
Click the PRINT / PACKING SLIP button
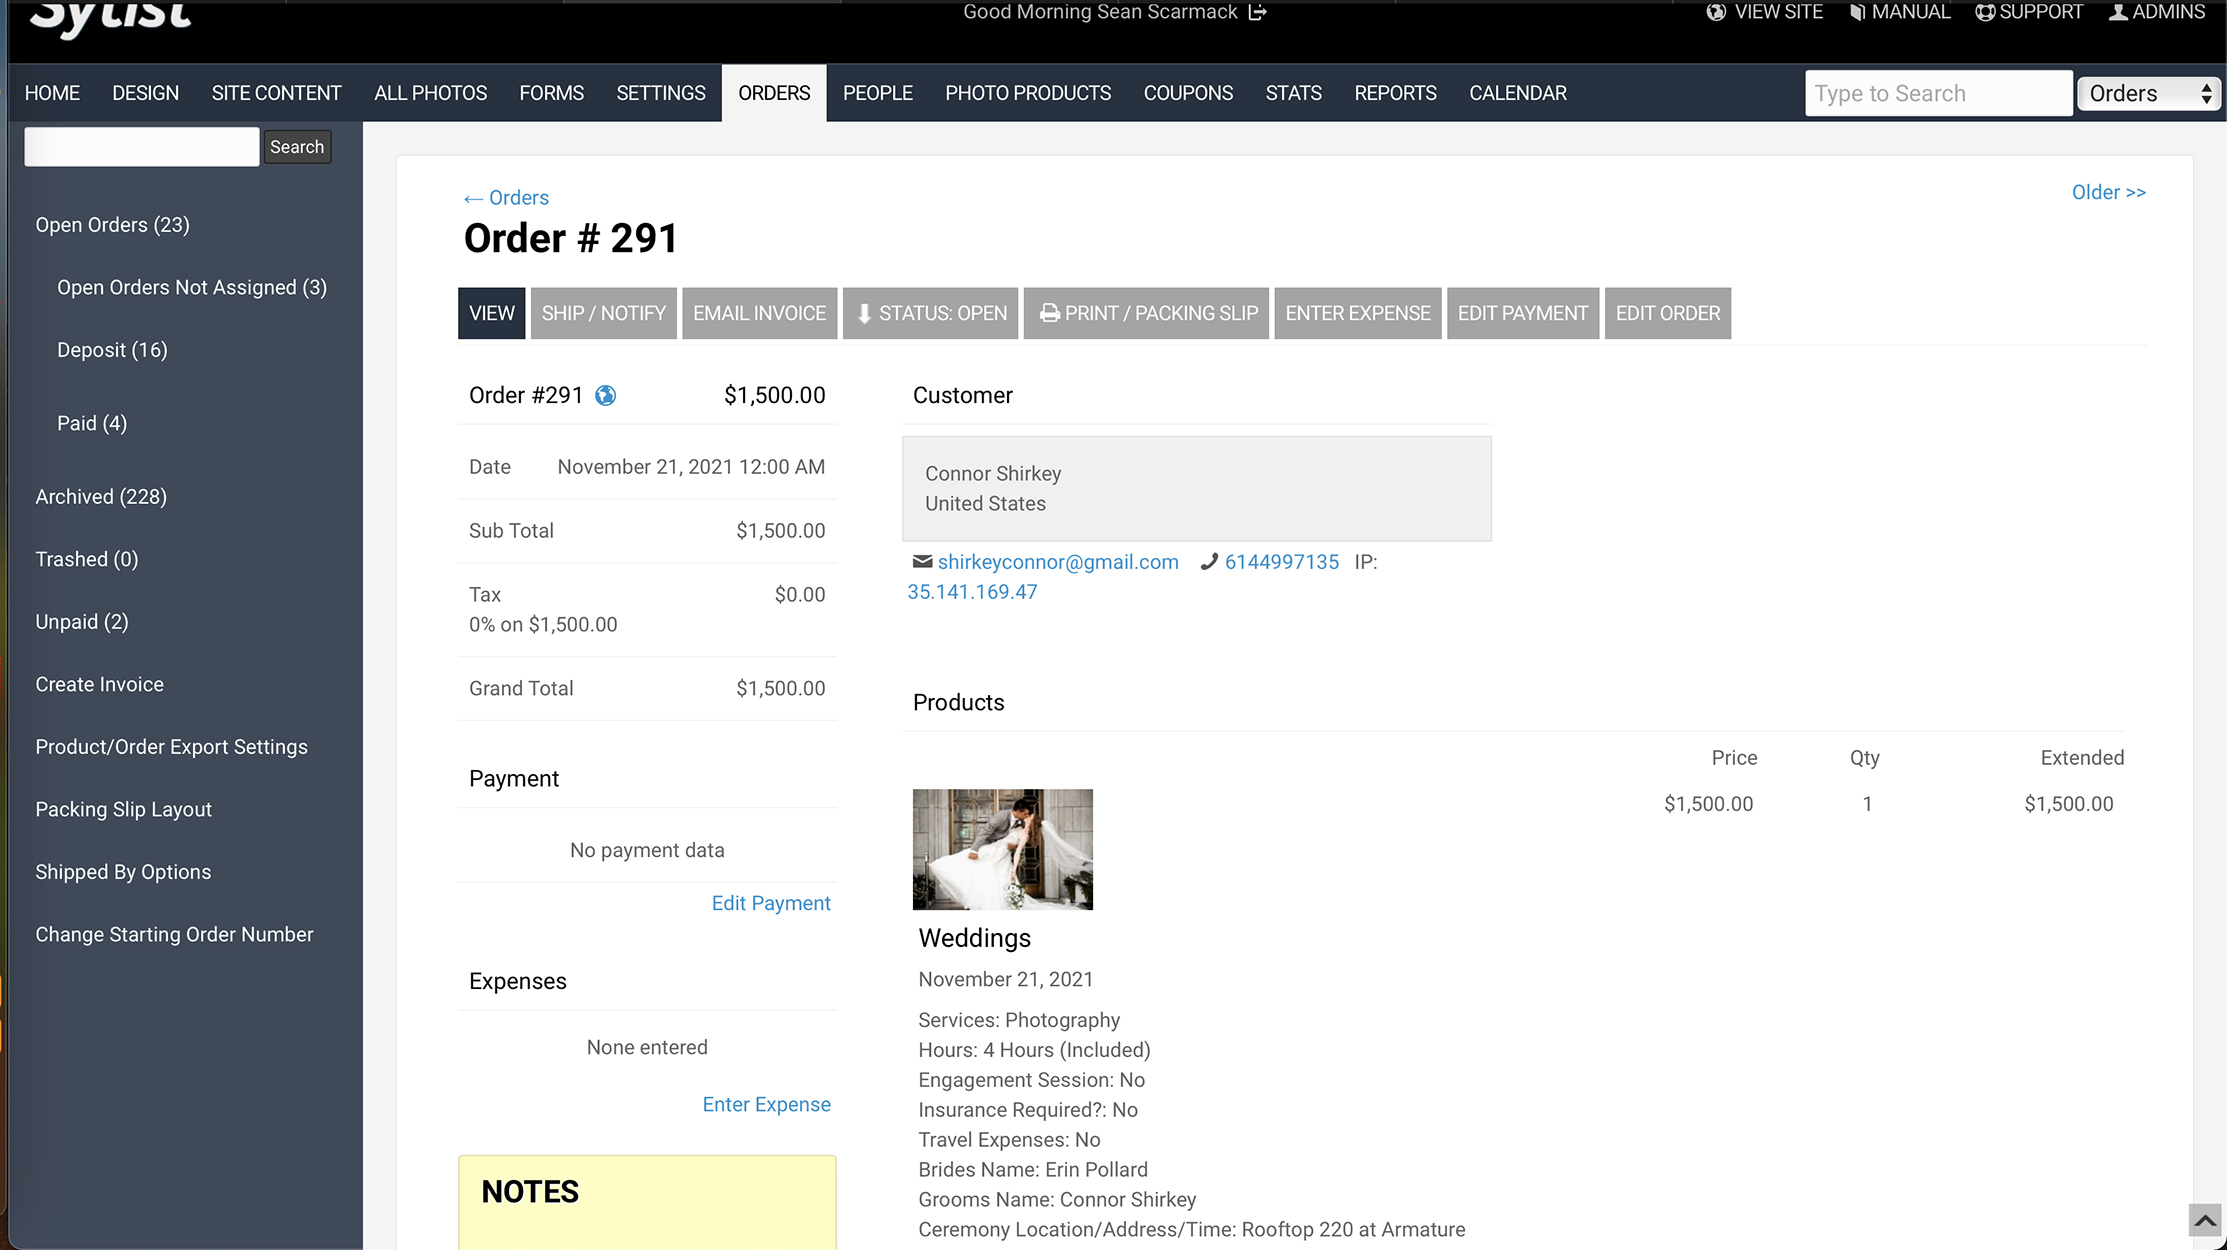[1147, 314]
